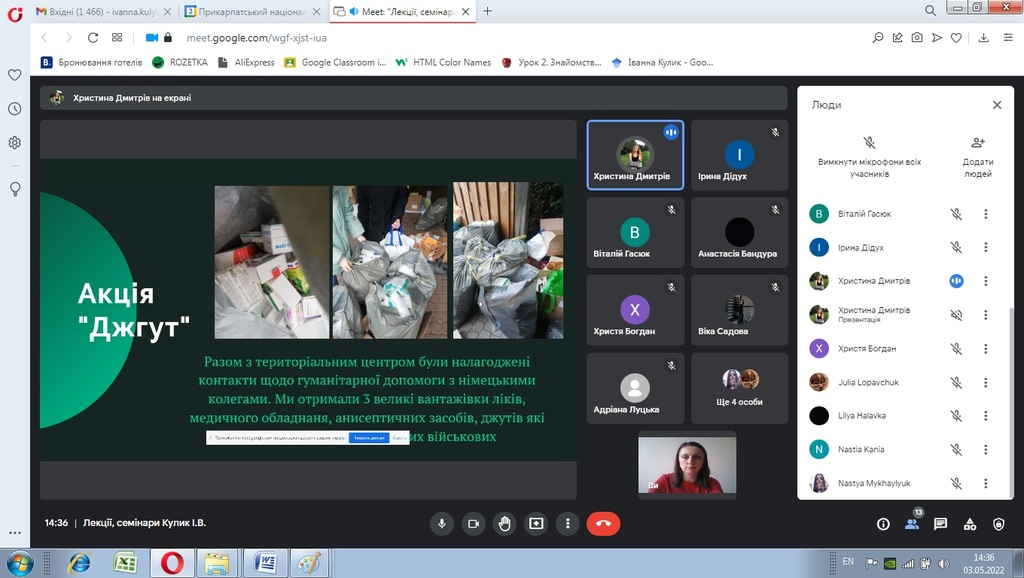The width and height of the screenshot is (1024, 578).
Task: Open the Activities panel icon
Action: [969, 523]
